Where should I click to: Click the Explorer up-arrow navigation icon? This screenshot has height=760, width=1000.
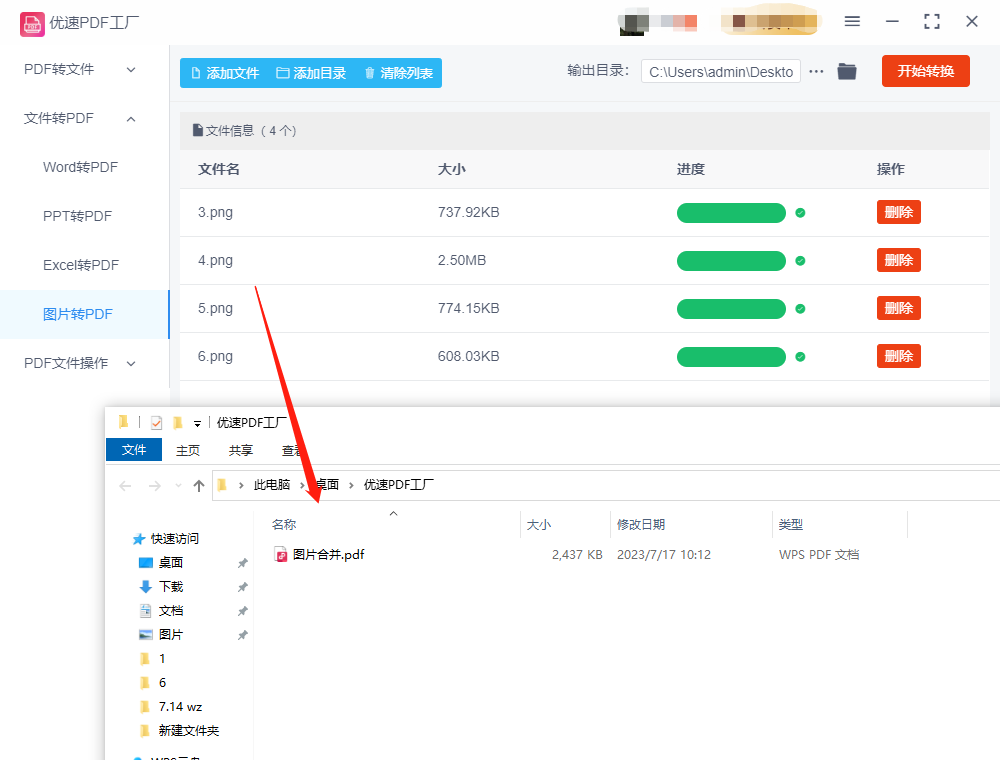[x=199, y=486]
